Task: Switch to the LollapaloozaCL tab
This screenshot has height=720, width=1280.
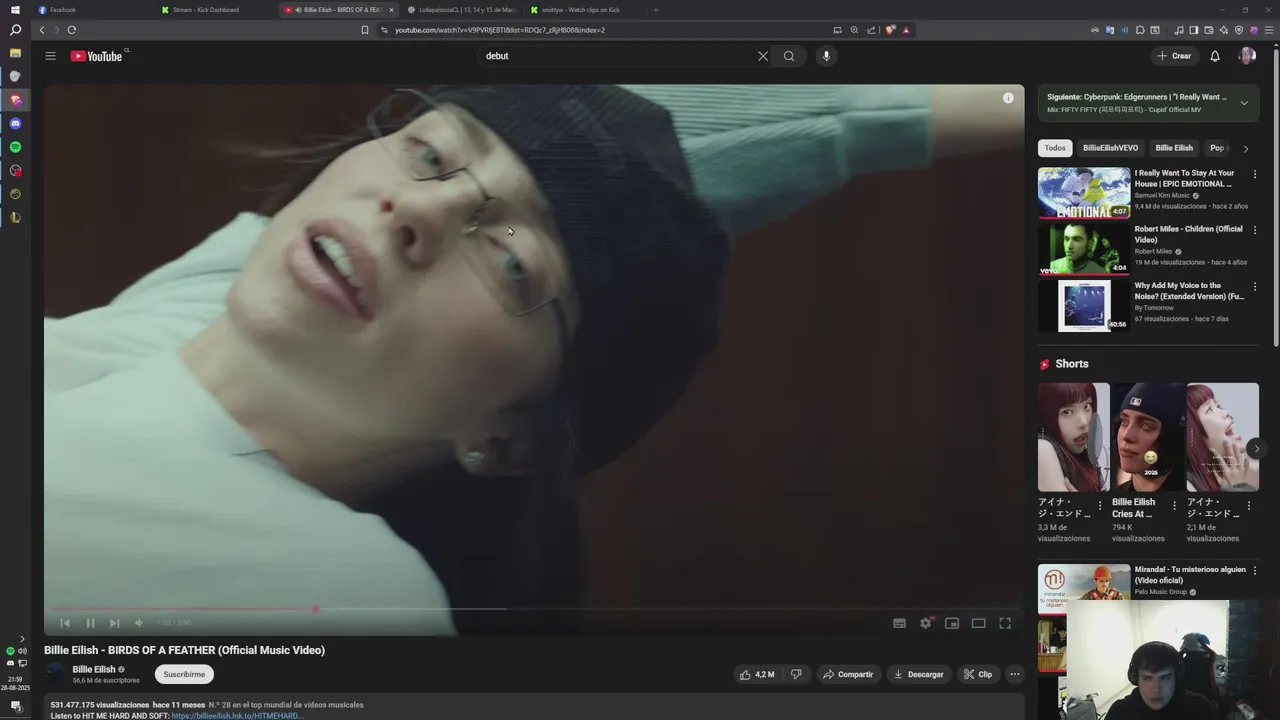Action: pos(460,10)
